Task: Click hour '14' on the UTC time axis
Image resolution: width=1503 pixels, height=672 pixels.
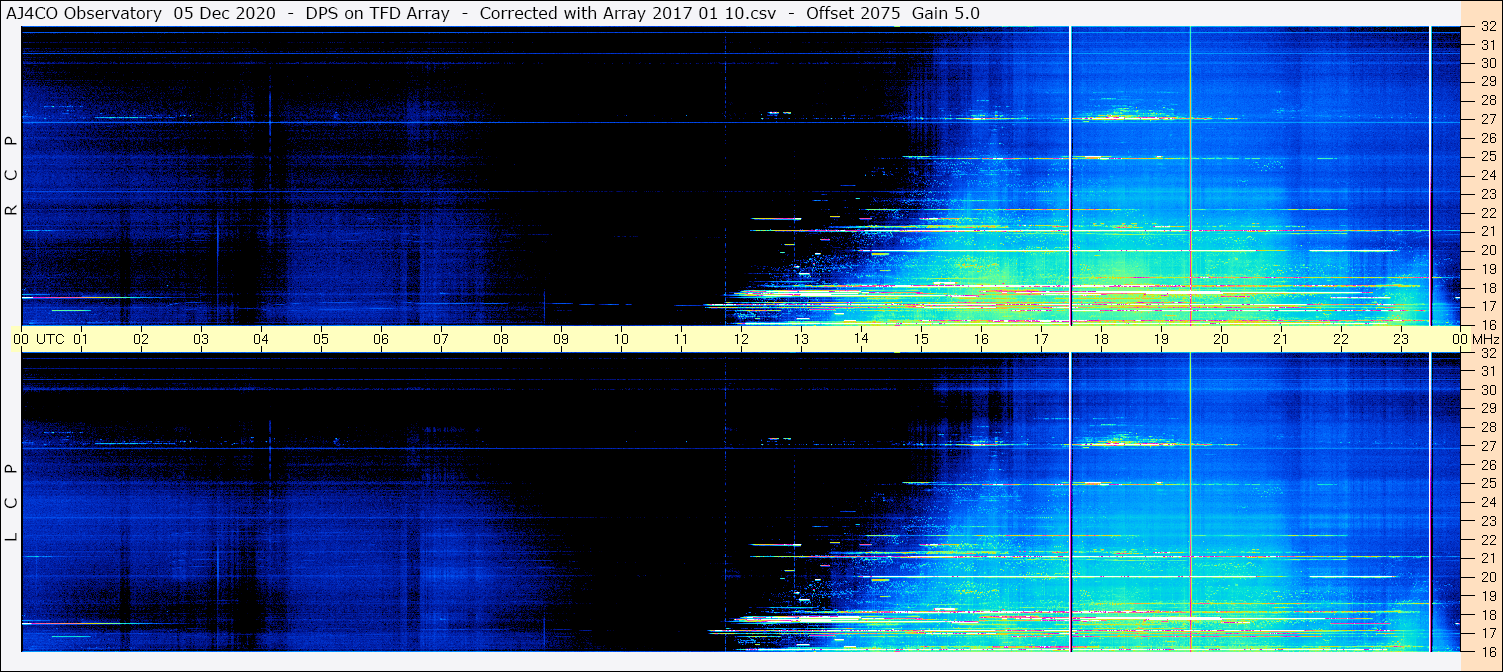Action: click(x=861, y=339)
